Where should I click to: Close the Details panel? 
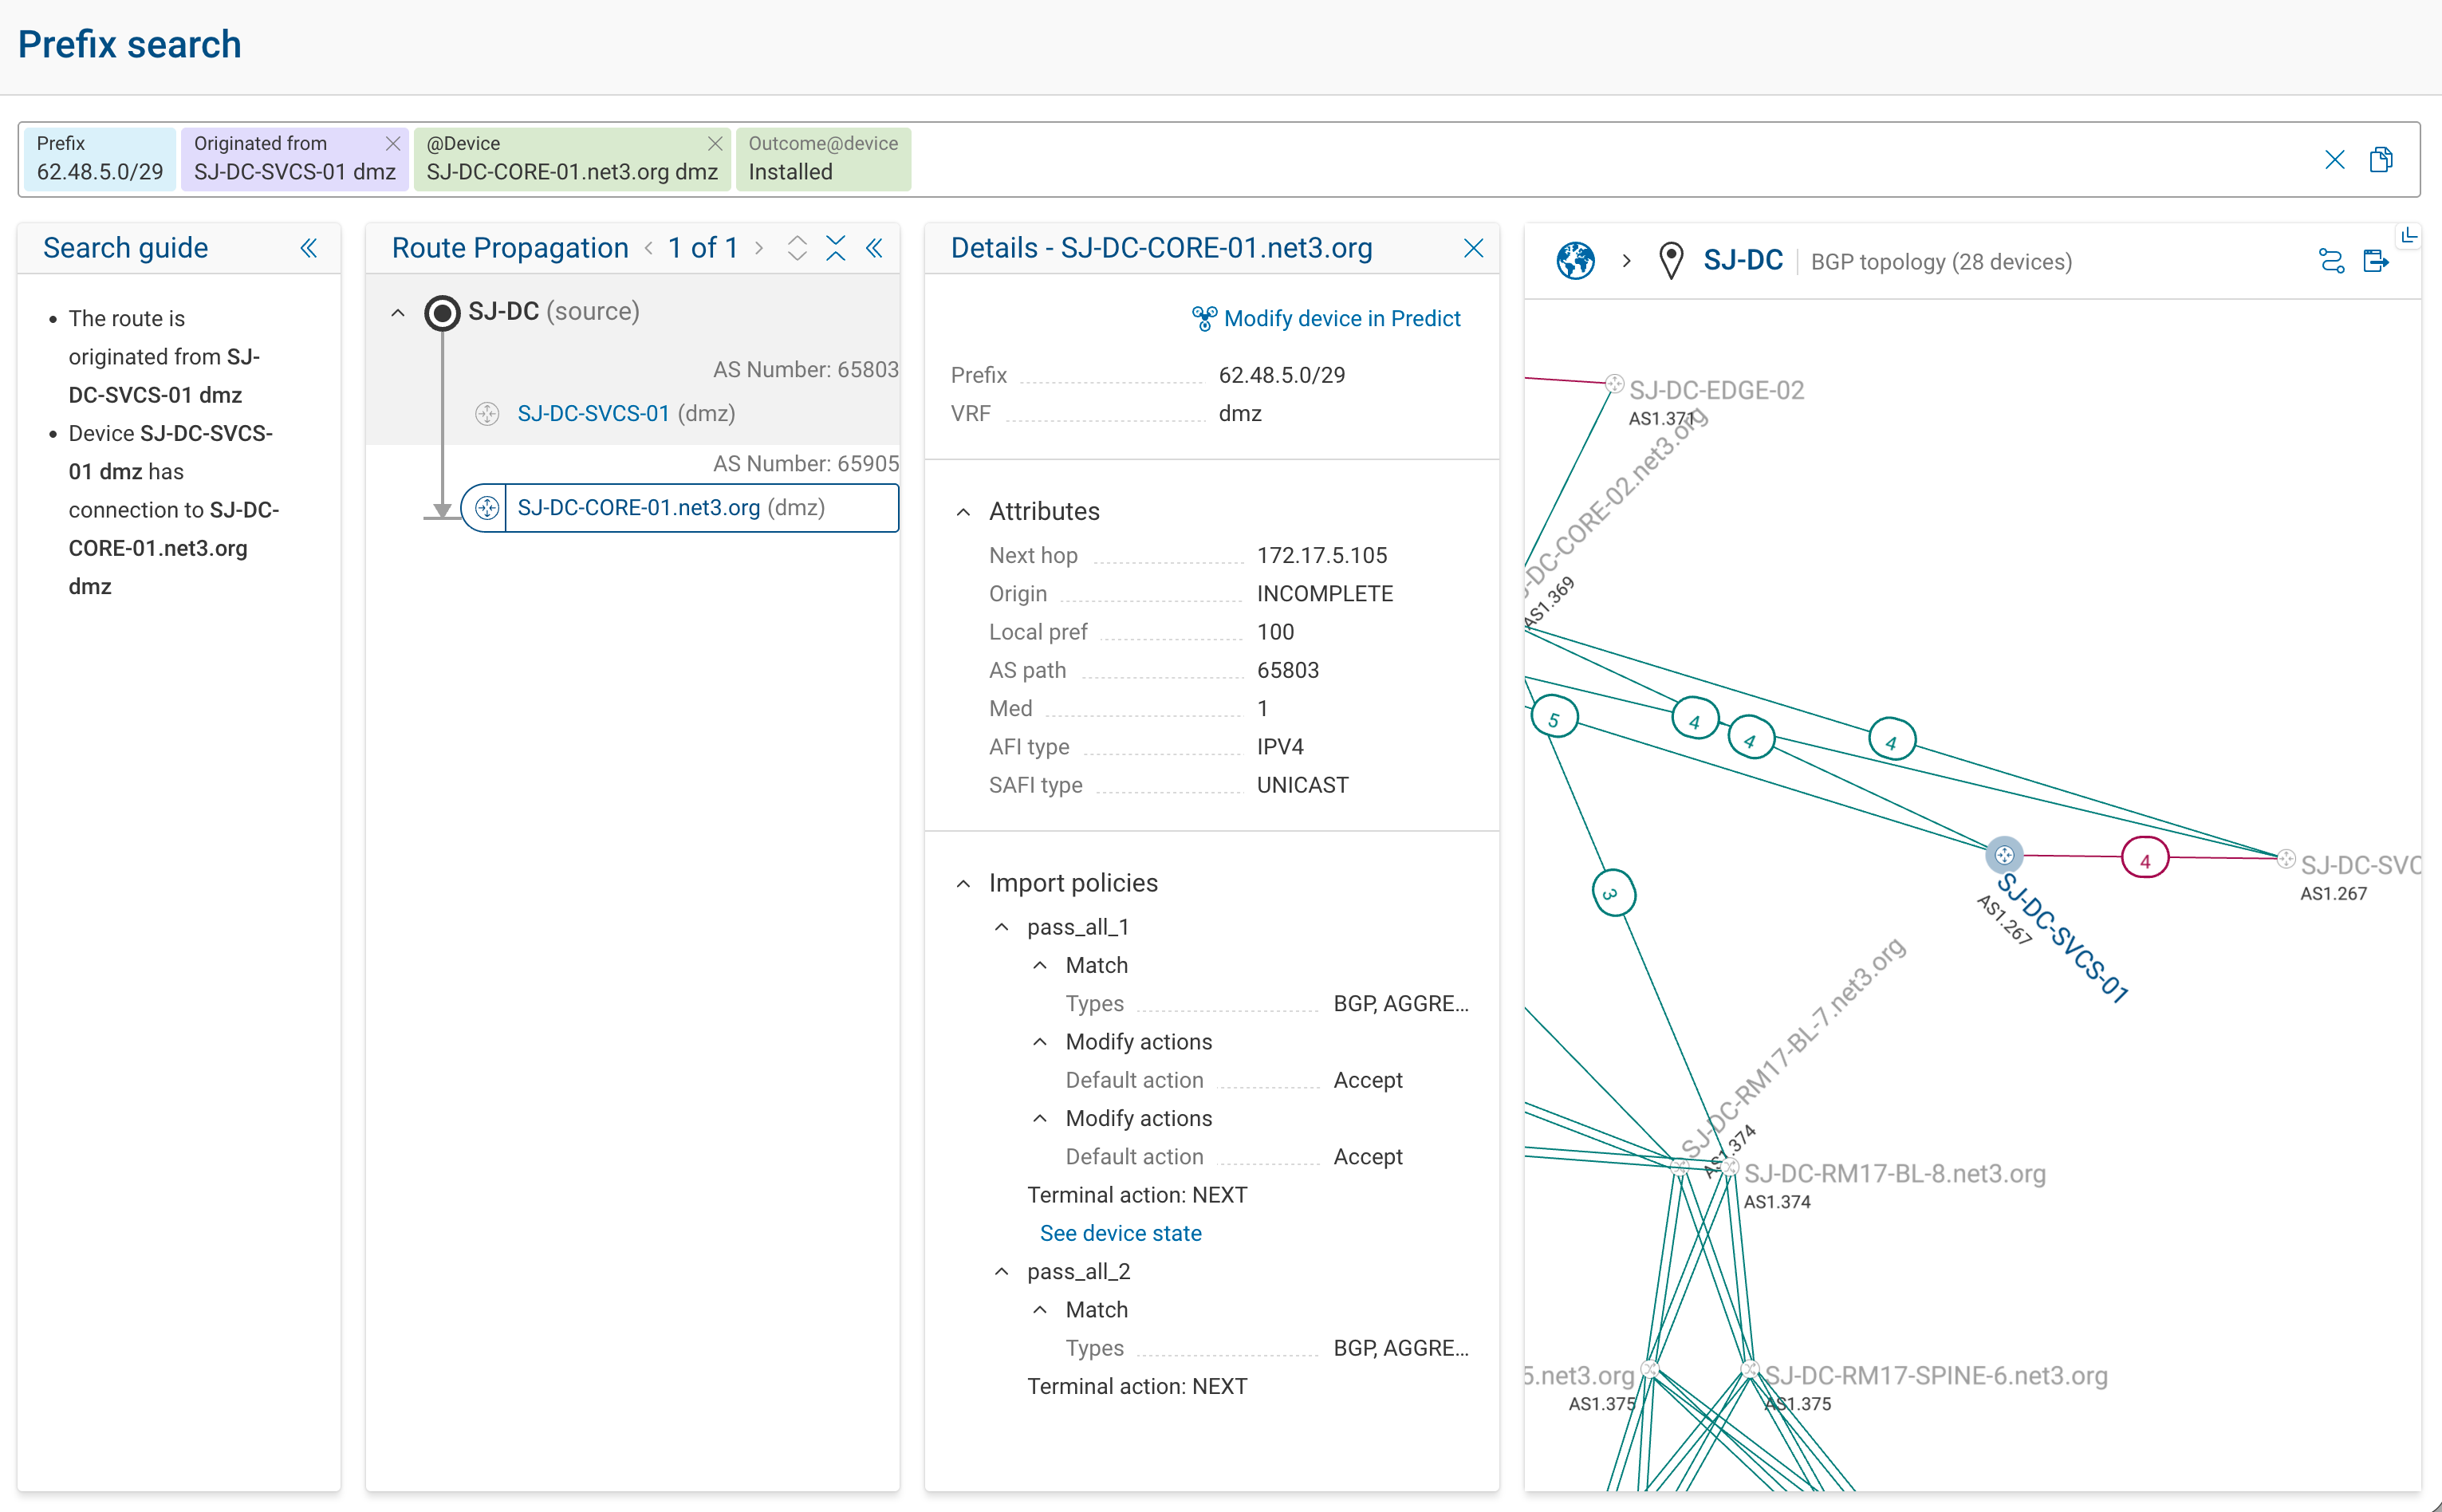(1473, 248)
